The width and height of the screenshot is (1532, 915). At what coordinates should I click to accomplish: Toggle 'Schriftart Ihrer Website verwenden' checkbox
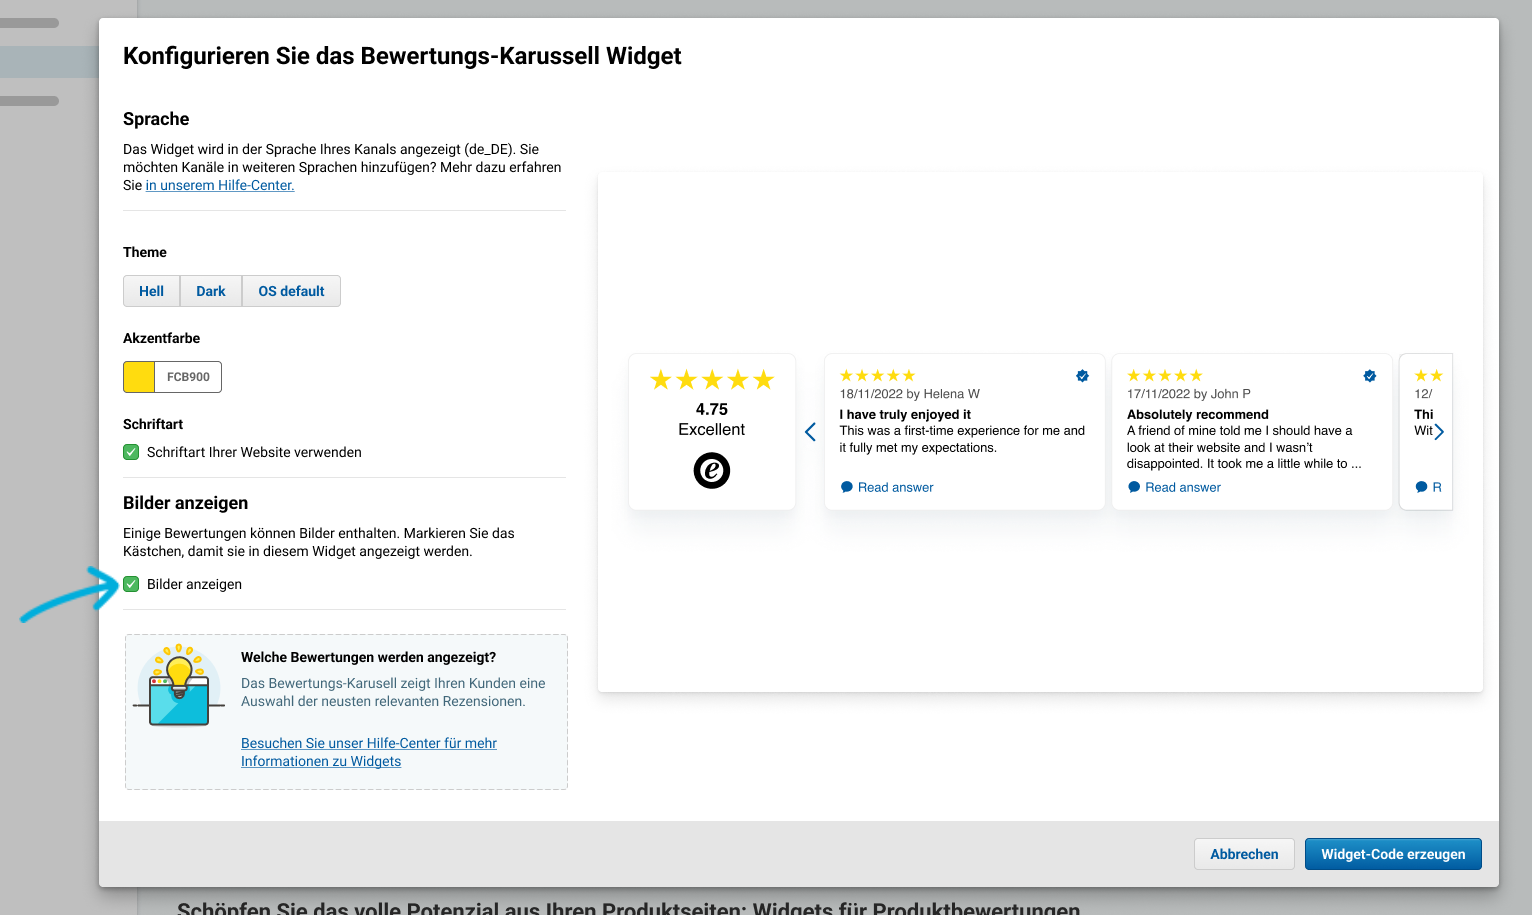(x=131, y=452)
